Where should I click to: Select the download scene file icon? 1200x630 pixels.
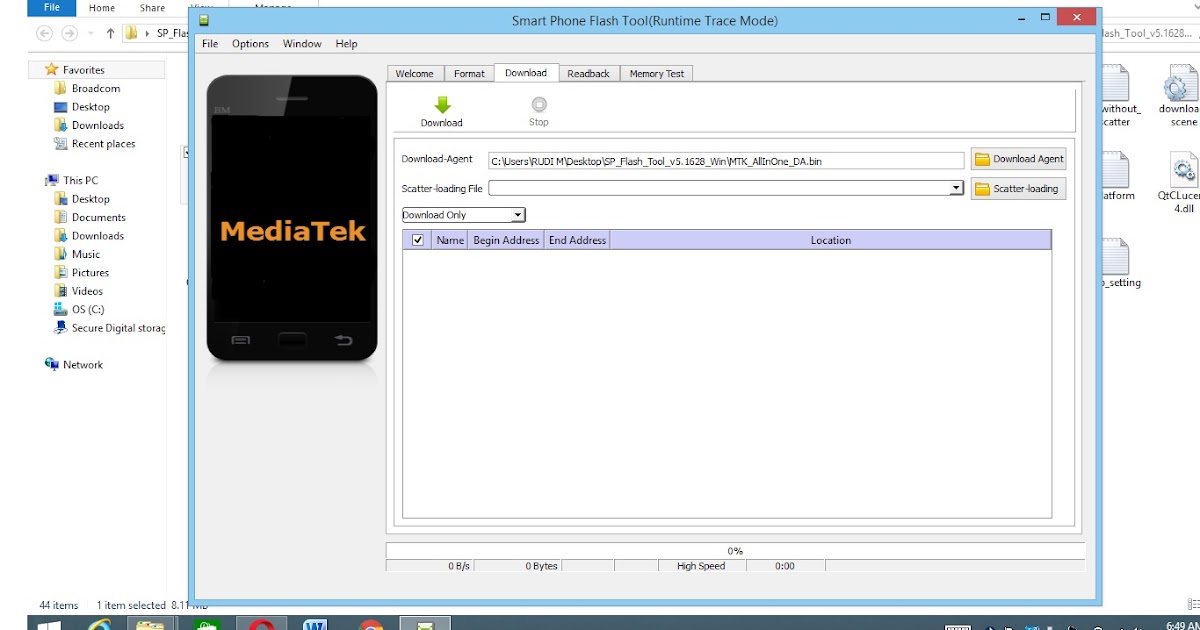tap(1182, 84)
